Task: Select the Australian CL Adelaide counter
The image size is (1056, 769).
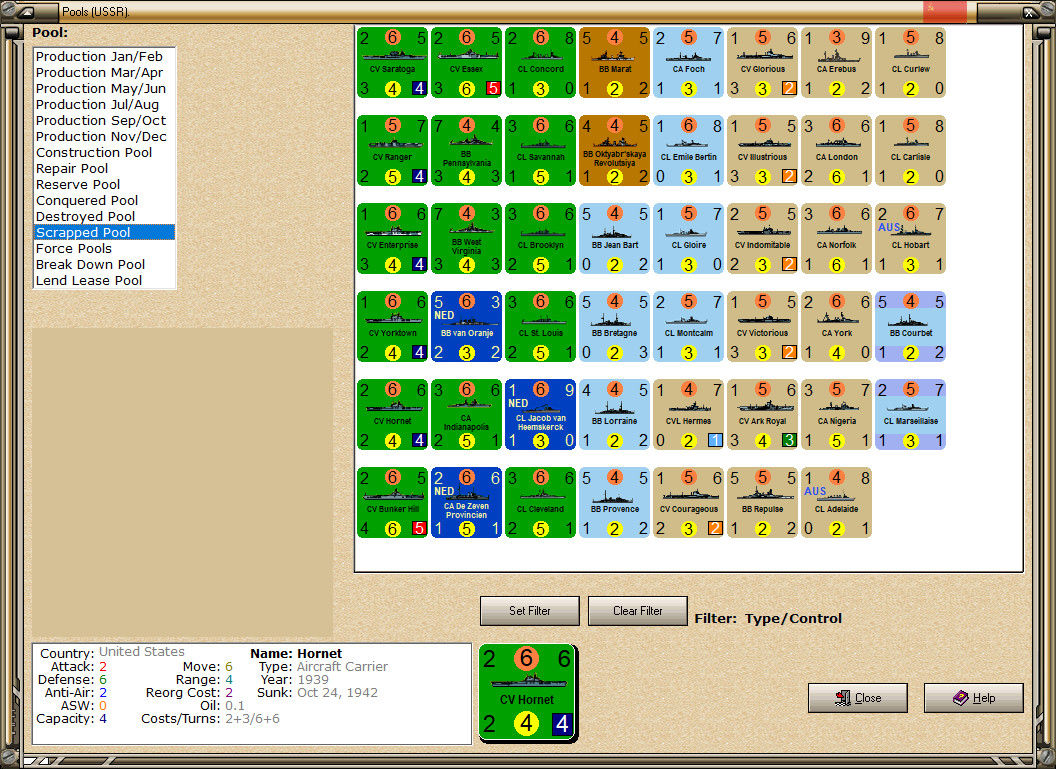Action: pos(836,503)
